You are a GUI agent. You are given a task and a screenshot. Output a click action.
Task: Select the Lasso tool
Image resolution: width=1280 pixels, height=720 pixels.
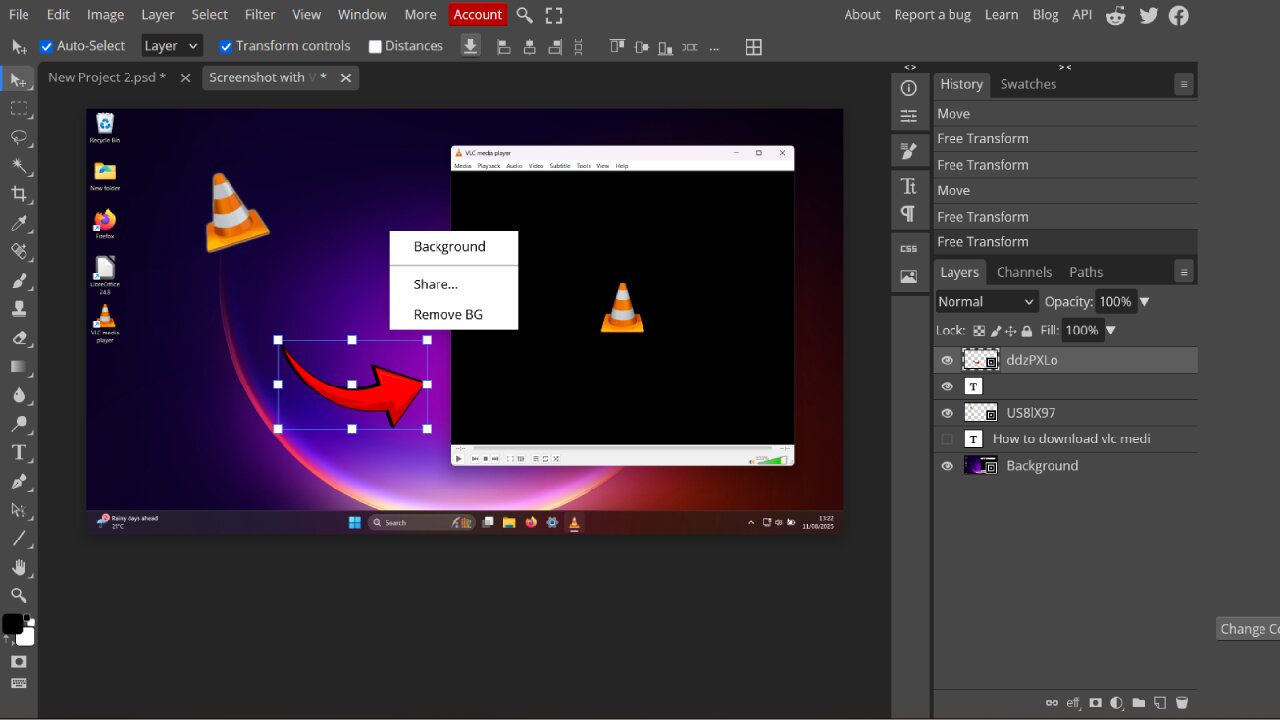(x=18, y=137)
